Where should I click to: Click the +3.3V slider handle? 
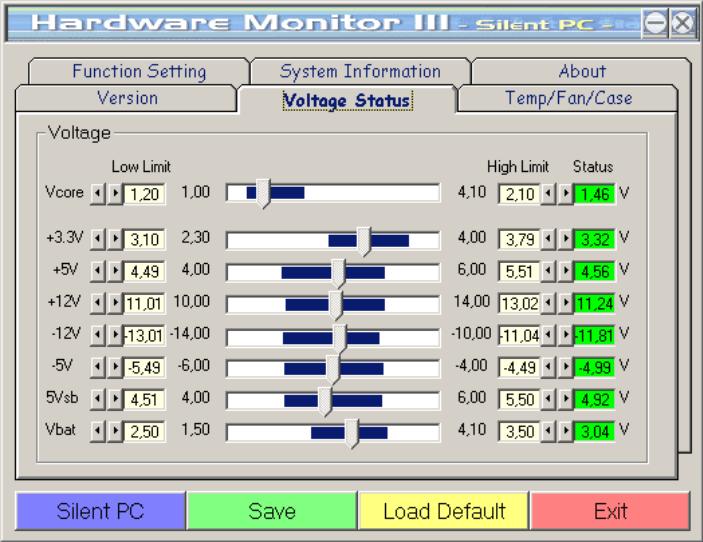pyautogui.click(x=364, y=241)
